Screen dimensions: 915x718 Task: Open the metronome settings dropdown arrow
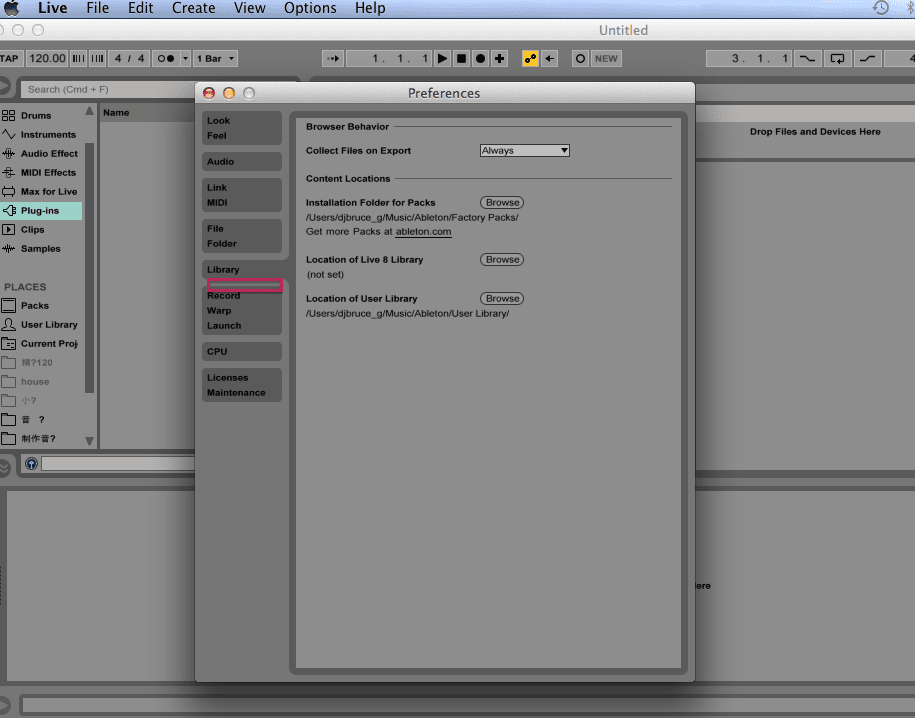click(186, 58)
